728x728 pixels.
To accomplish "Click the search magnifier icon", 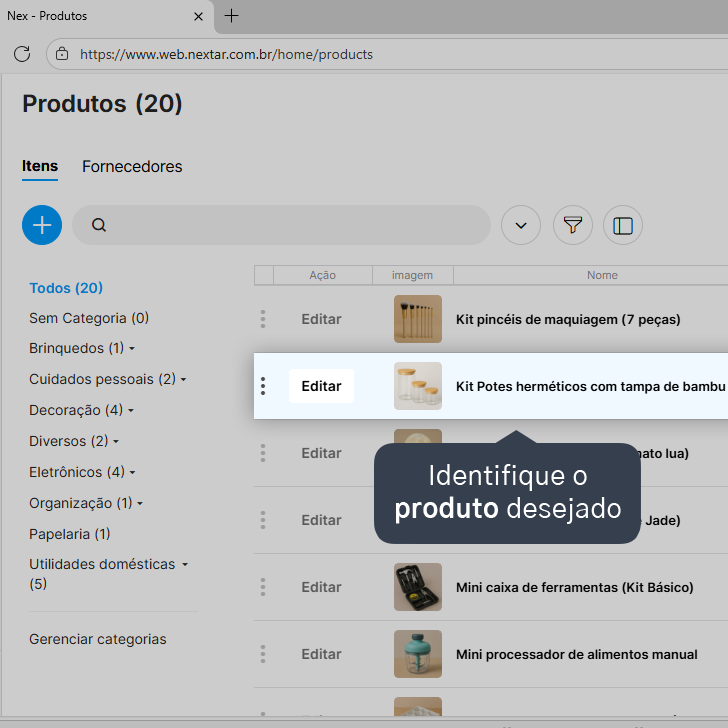I will point(99,225).
